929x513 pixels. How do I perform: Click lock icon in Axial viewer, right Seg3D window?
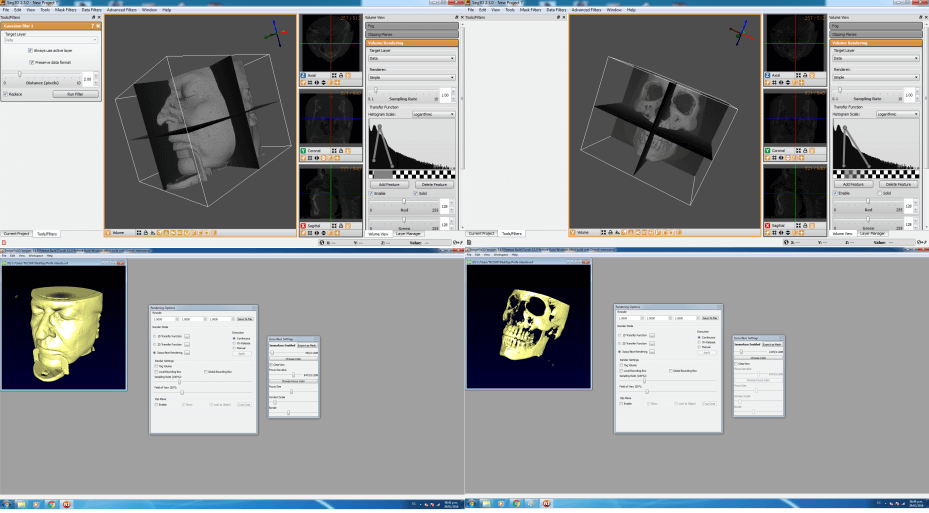click(806, 76)
